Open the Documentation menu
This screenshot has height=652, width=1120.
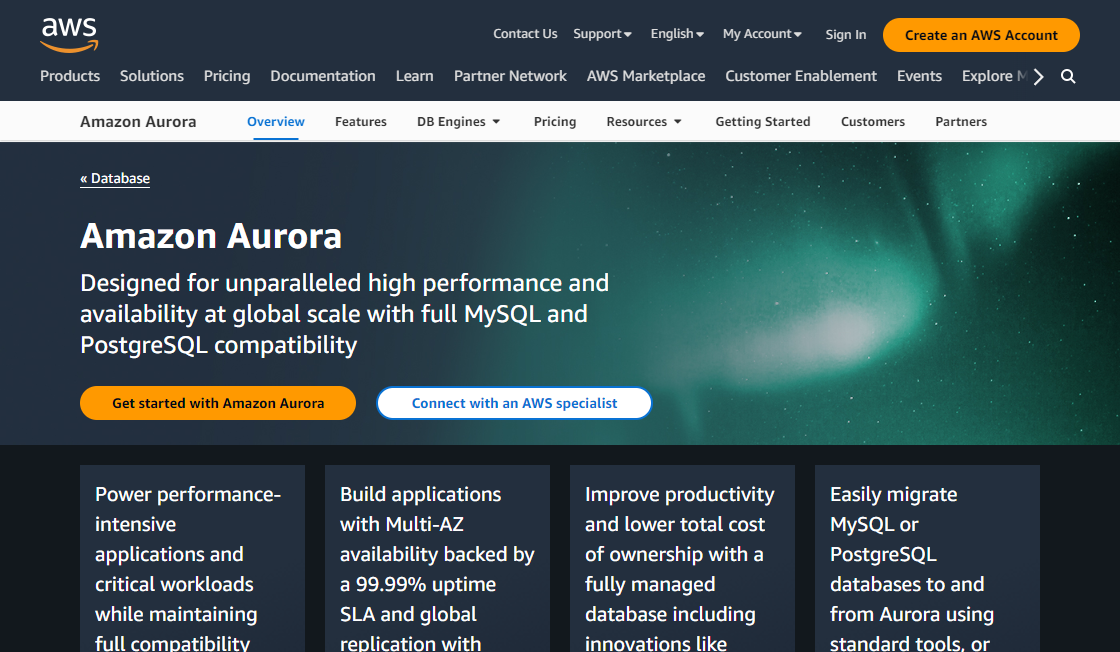click(x=323, y=76)
